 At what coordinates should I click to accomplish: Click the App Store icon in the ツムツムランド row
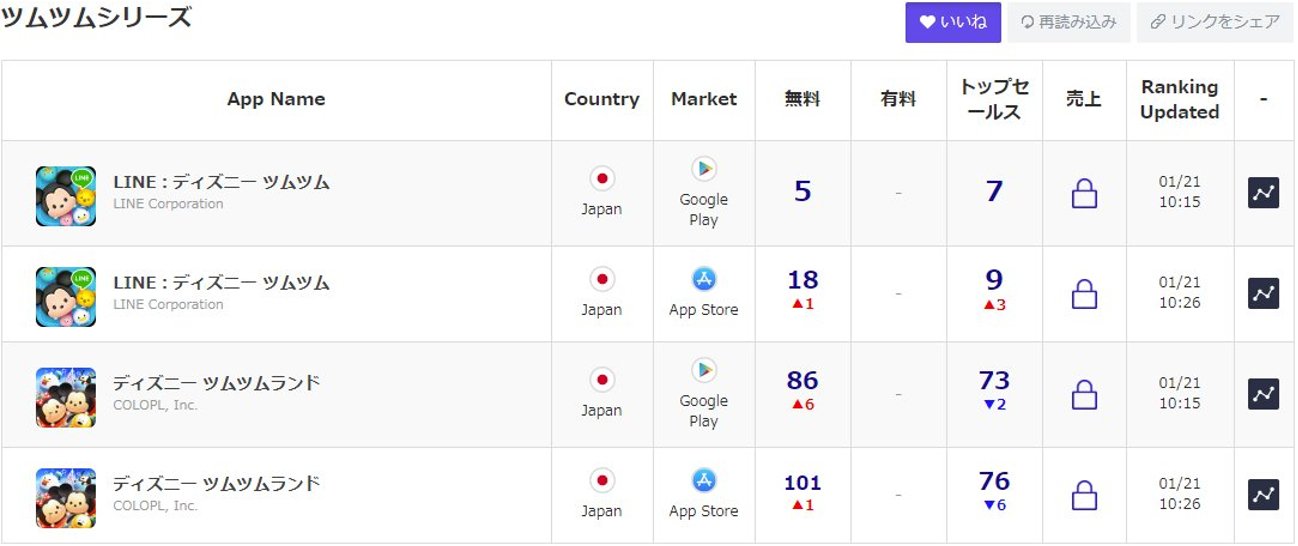click(704, 481)
